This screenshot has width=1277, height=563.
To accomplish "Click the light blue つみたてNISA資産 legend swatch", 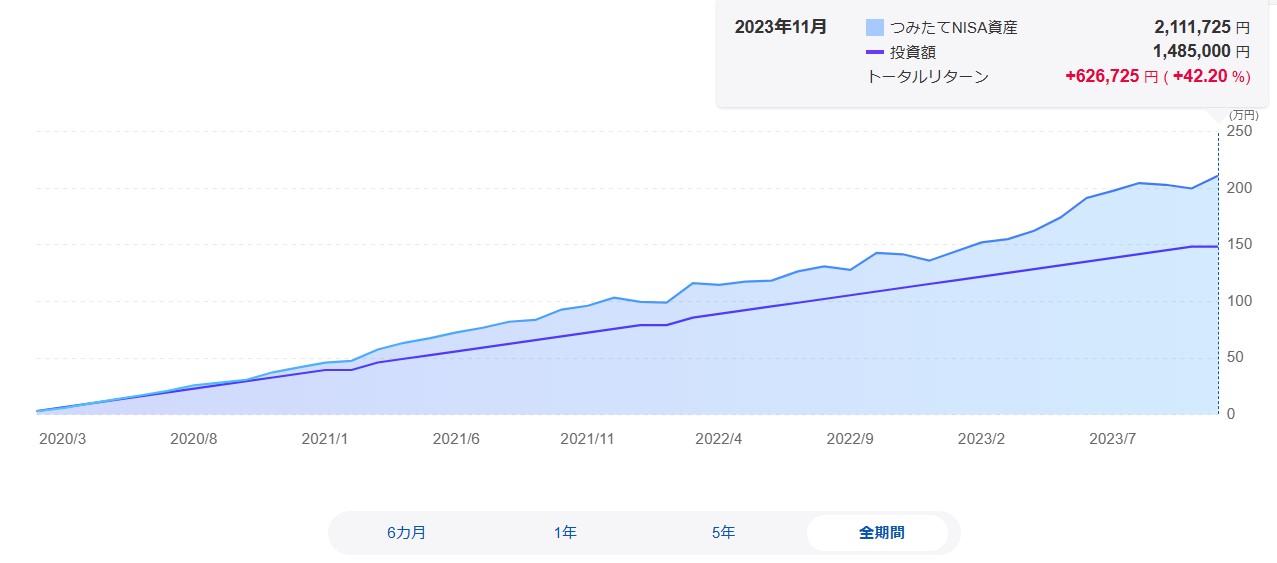I will click(875, 28).
